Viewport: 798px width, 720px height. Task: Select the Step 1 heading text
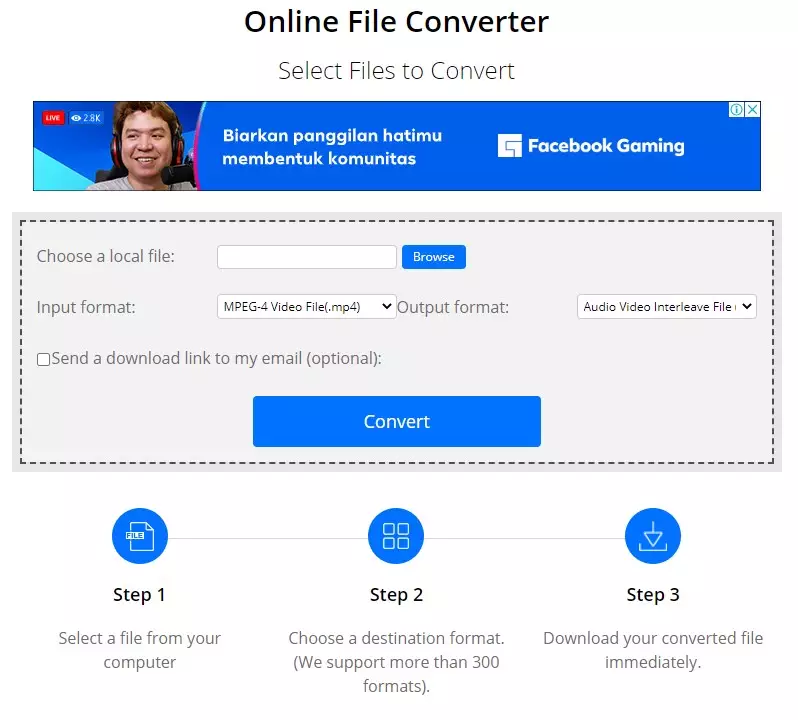pos(139,595)
